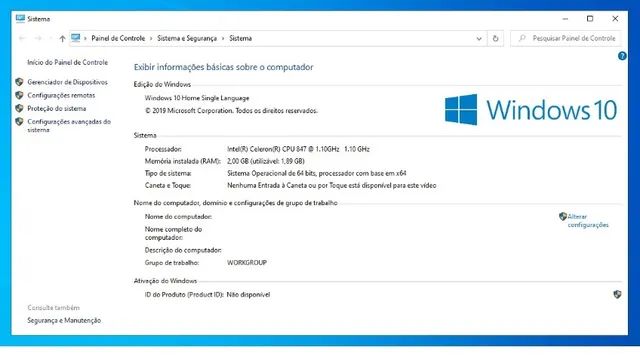Select Sistema in the breadcrumb

(240, 38)
